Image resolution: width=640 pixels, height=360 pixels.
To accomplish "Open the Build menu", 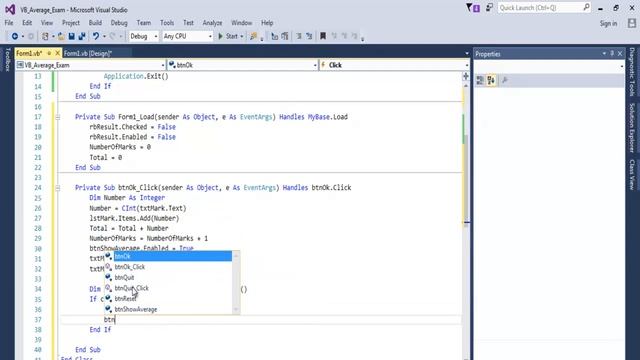I will tap(95, 23).
